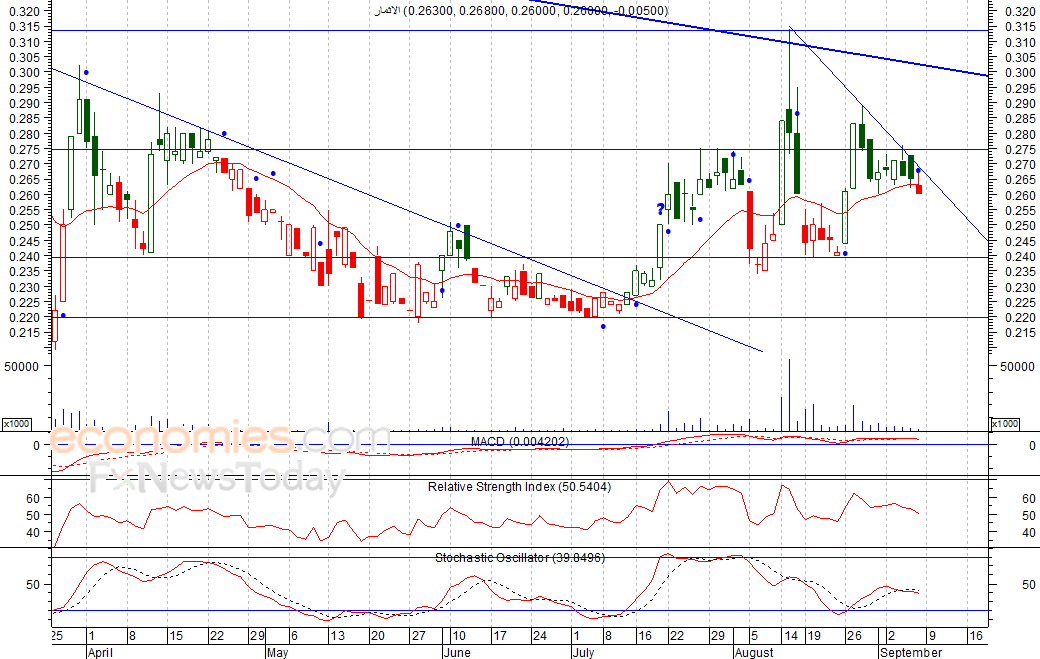Click the Relative Strength Index (50.5404) label
This screenshot has width=1040, height=659.
(x=519, y=487)
